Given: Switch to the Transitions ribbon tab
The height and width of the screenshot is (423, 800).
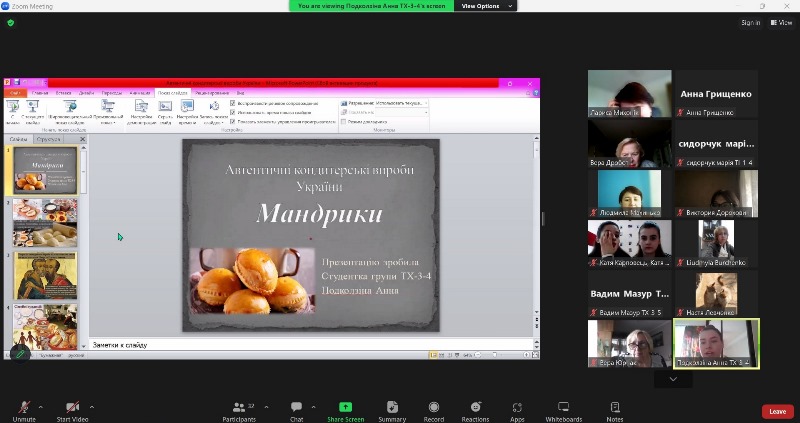Looking at the screenshot, I should (112, 93).
